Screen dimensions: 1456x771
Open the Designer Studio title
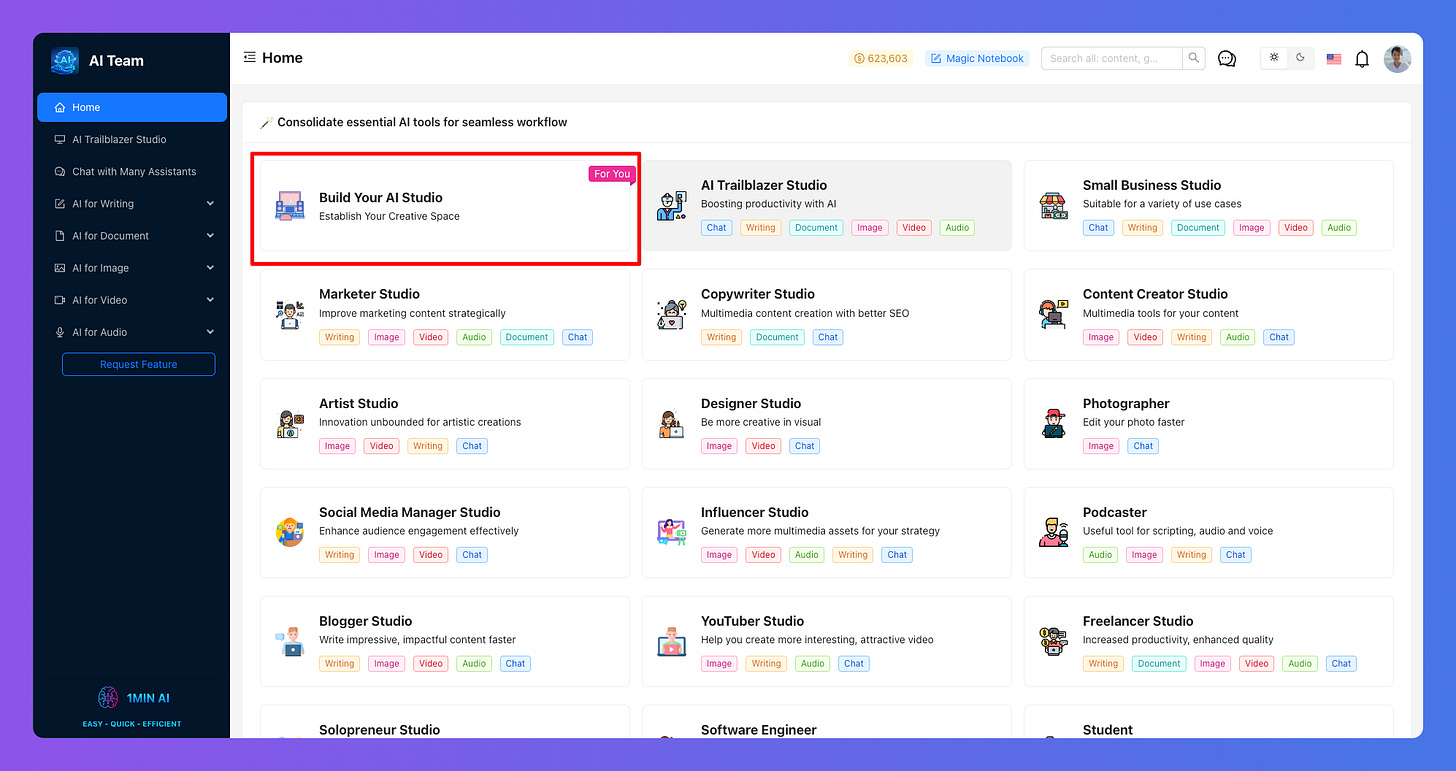[751, 403]
